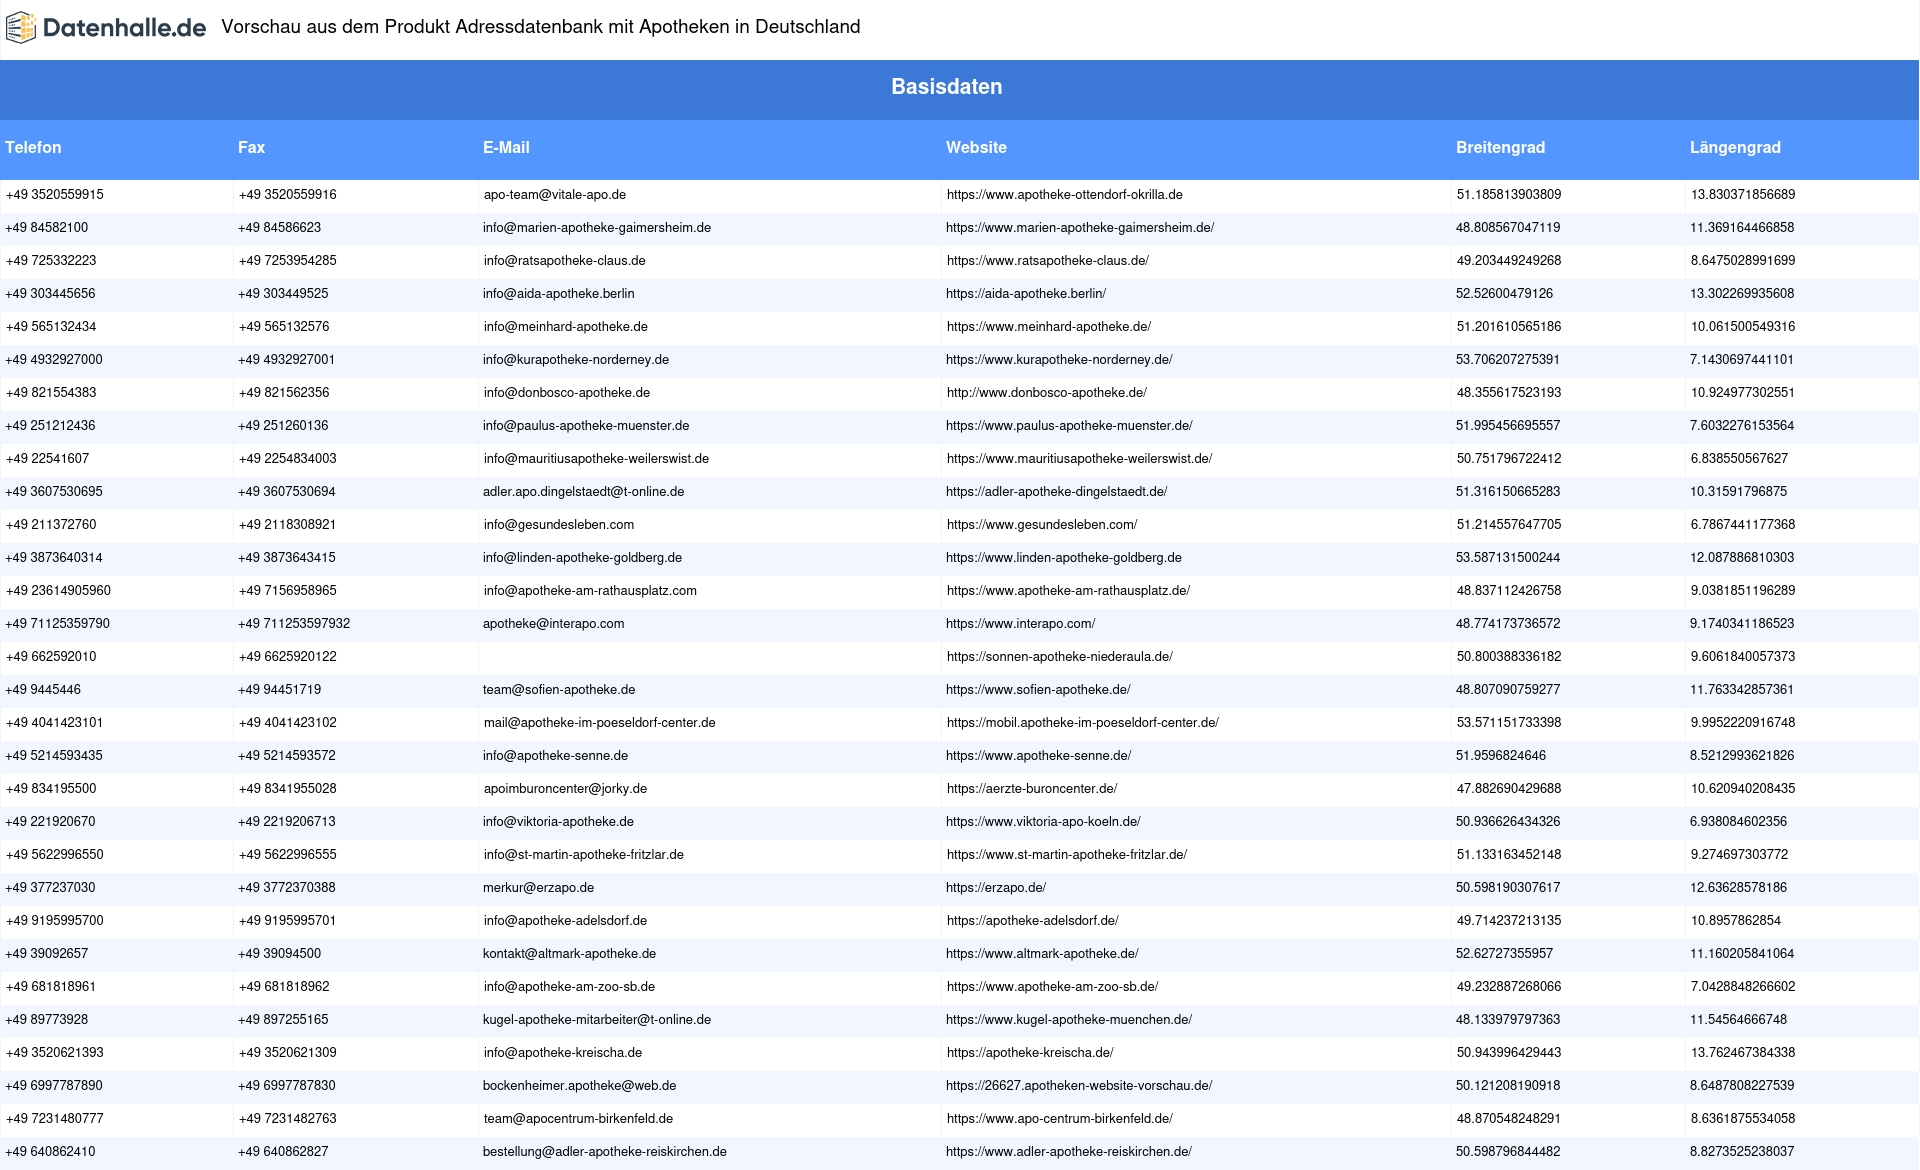Select the Breitengrad column header
The height and width of the screenshot is (1170, 1920).
point(1500,147)
